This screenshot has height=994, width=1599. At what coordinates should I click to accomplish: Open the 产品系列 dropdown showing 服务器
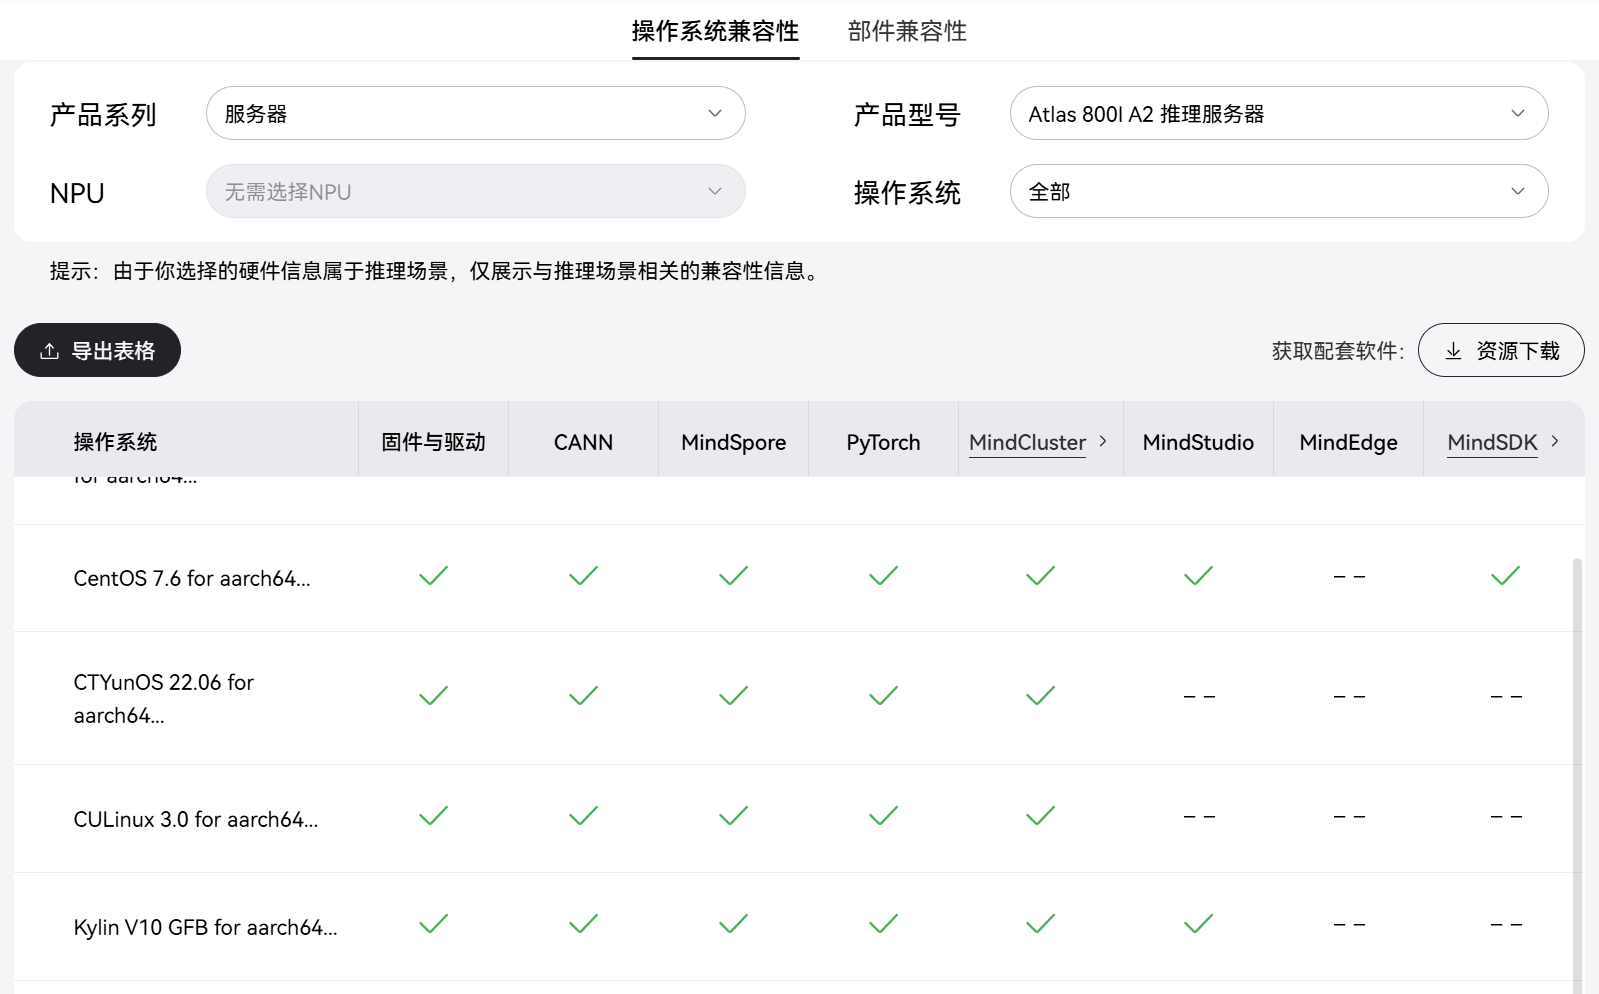tap(476, 113)
